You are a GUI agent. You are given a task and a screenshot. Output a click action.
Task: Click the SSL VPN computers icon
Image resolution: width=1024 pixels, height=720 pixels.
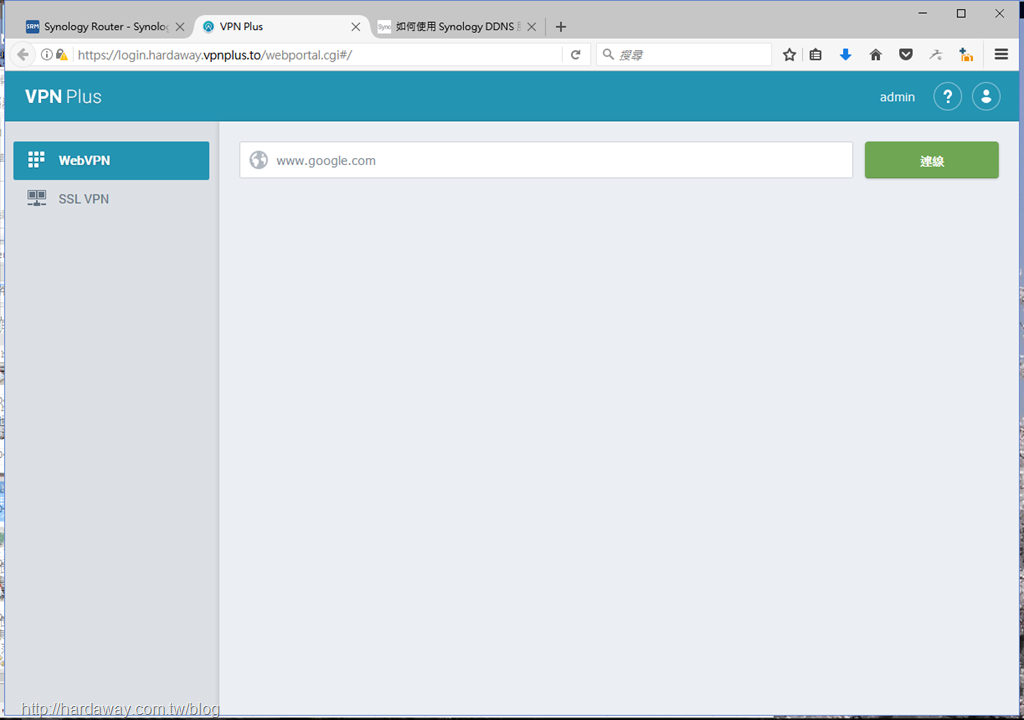pyautogui.click(x=37, y=198)
